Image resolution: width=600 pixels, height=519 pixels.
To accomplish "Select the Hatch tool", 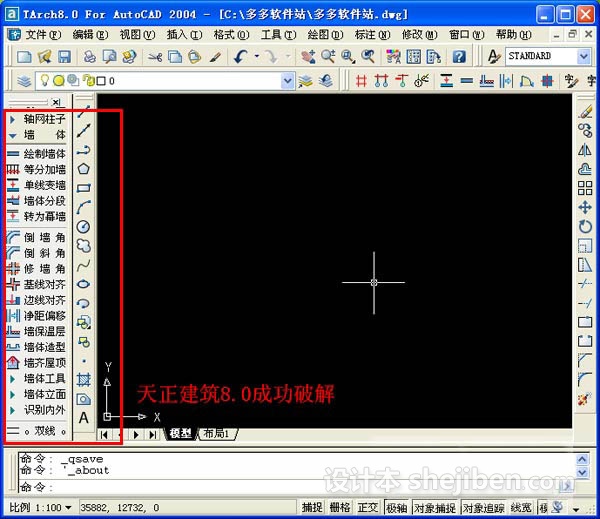I will [x=84, y=380].
